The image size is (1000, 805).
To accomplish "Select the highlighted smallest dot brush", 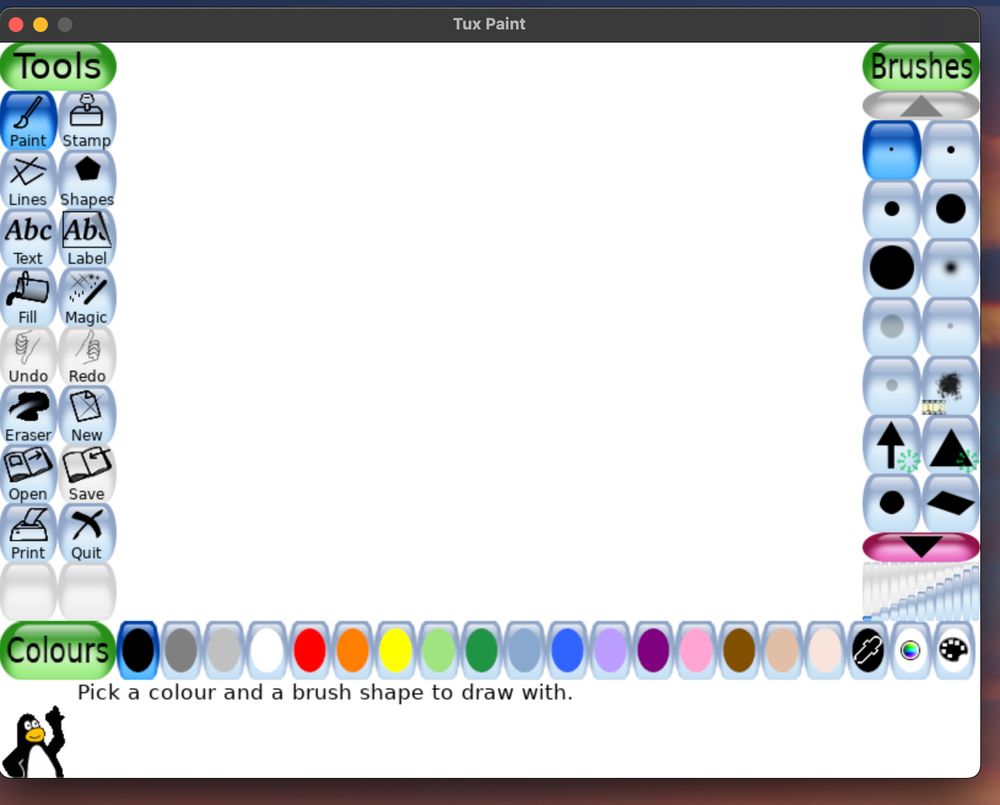I will coord(892,150).
